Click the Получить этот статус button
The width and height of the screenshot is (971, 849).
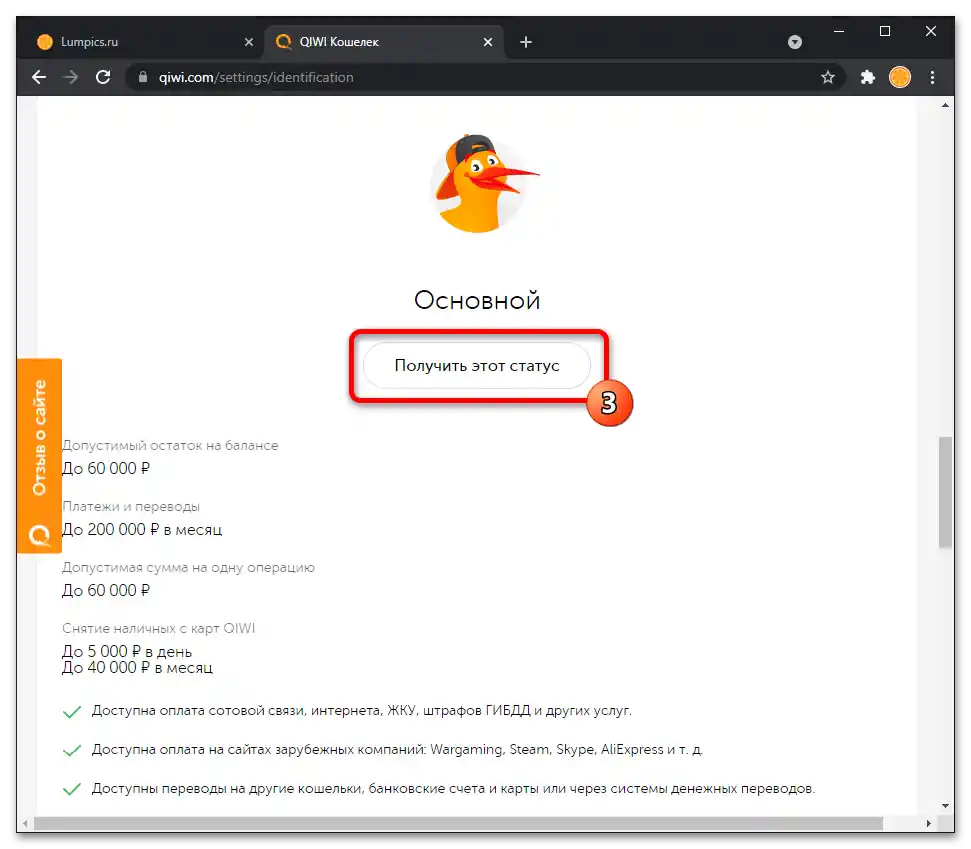tap(477, 365)
